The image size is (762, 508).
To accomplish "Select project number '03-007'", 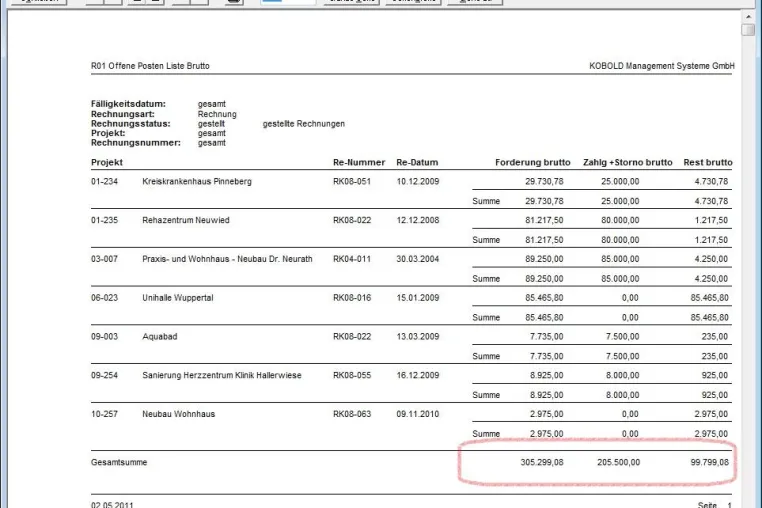I will (x=104, y=259).
